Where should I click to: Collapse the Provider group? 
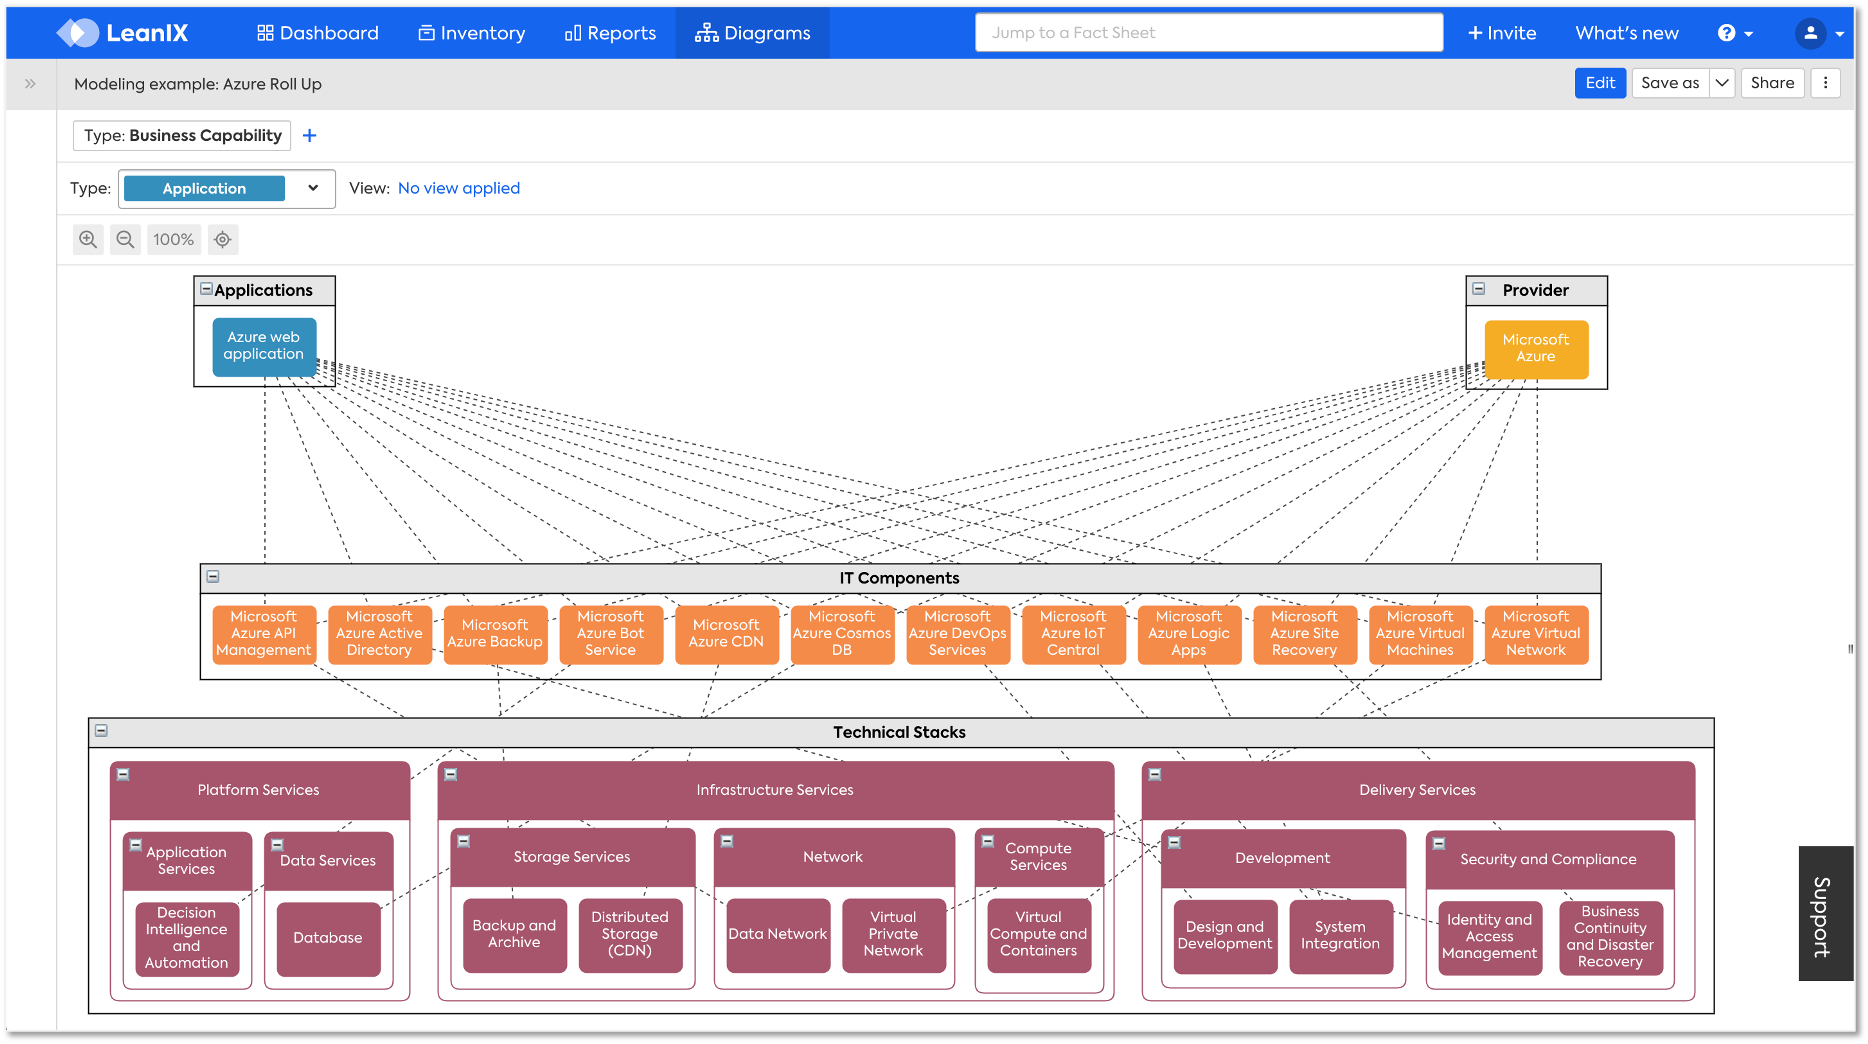pyautogui.click(x=1479, y=289)
